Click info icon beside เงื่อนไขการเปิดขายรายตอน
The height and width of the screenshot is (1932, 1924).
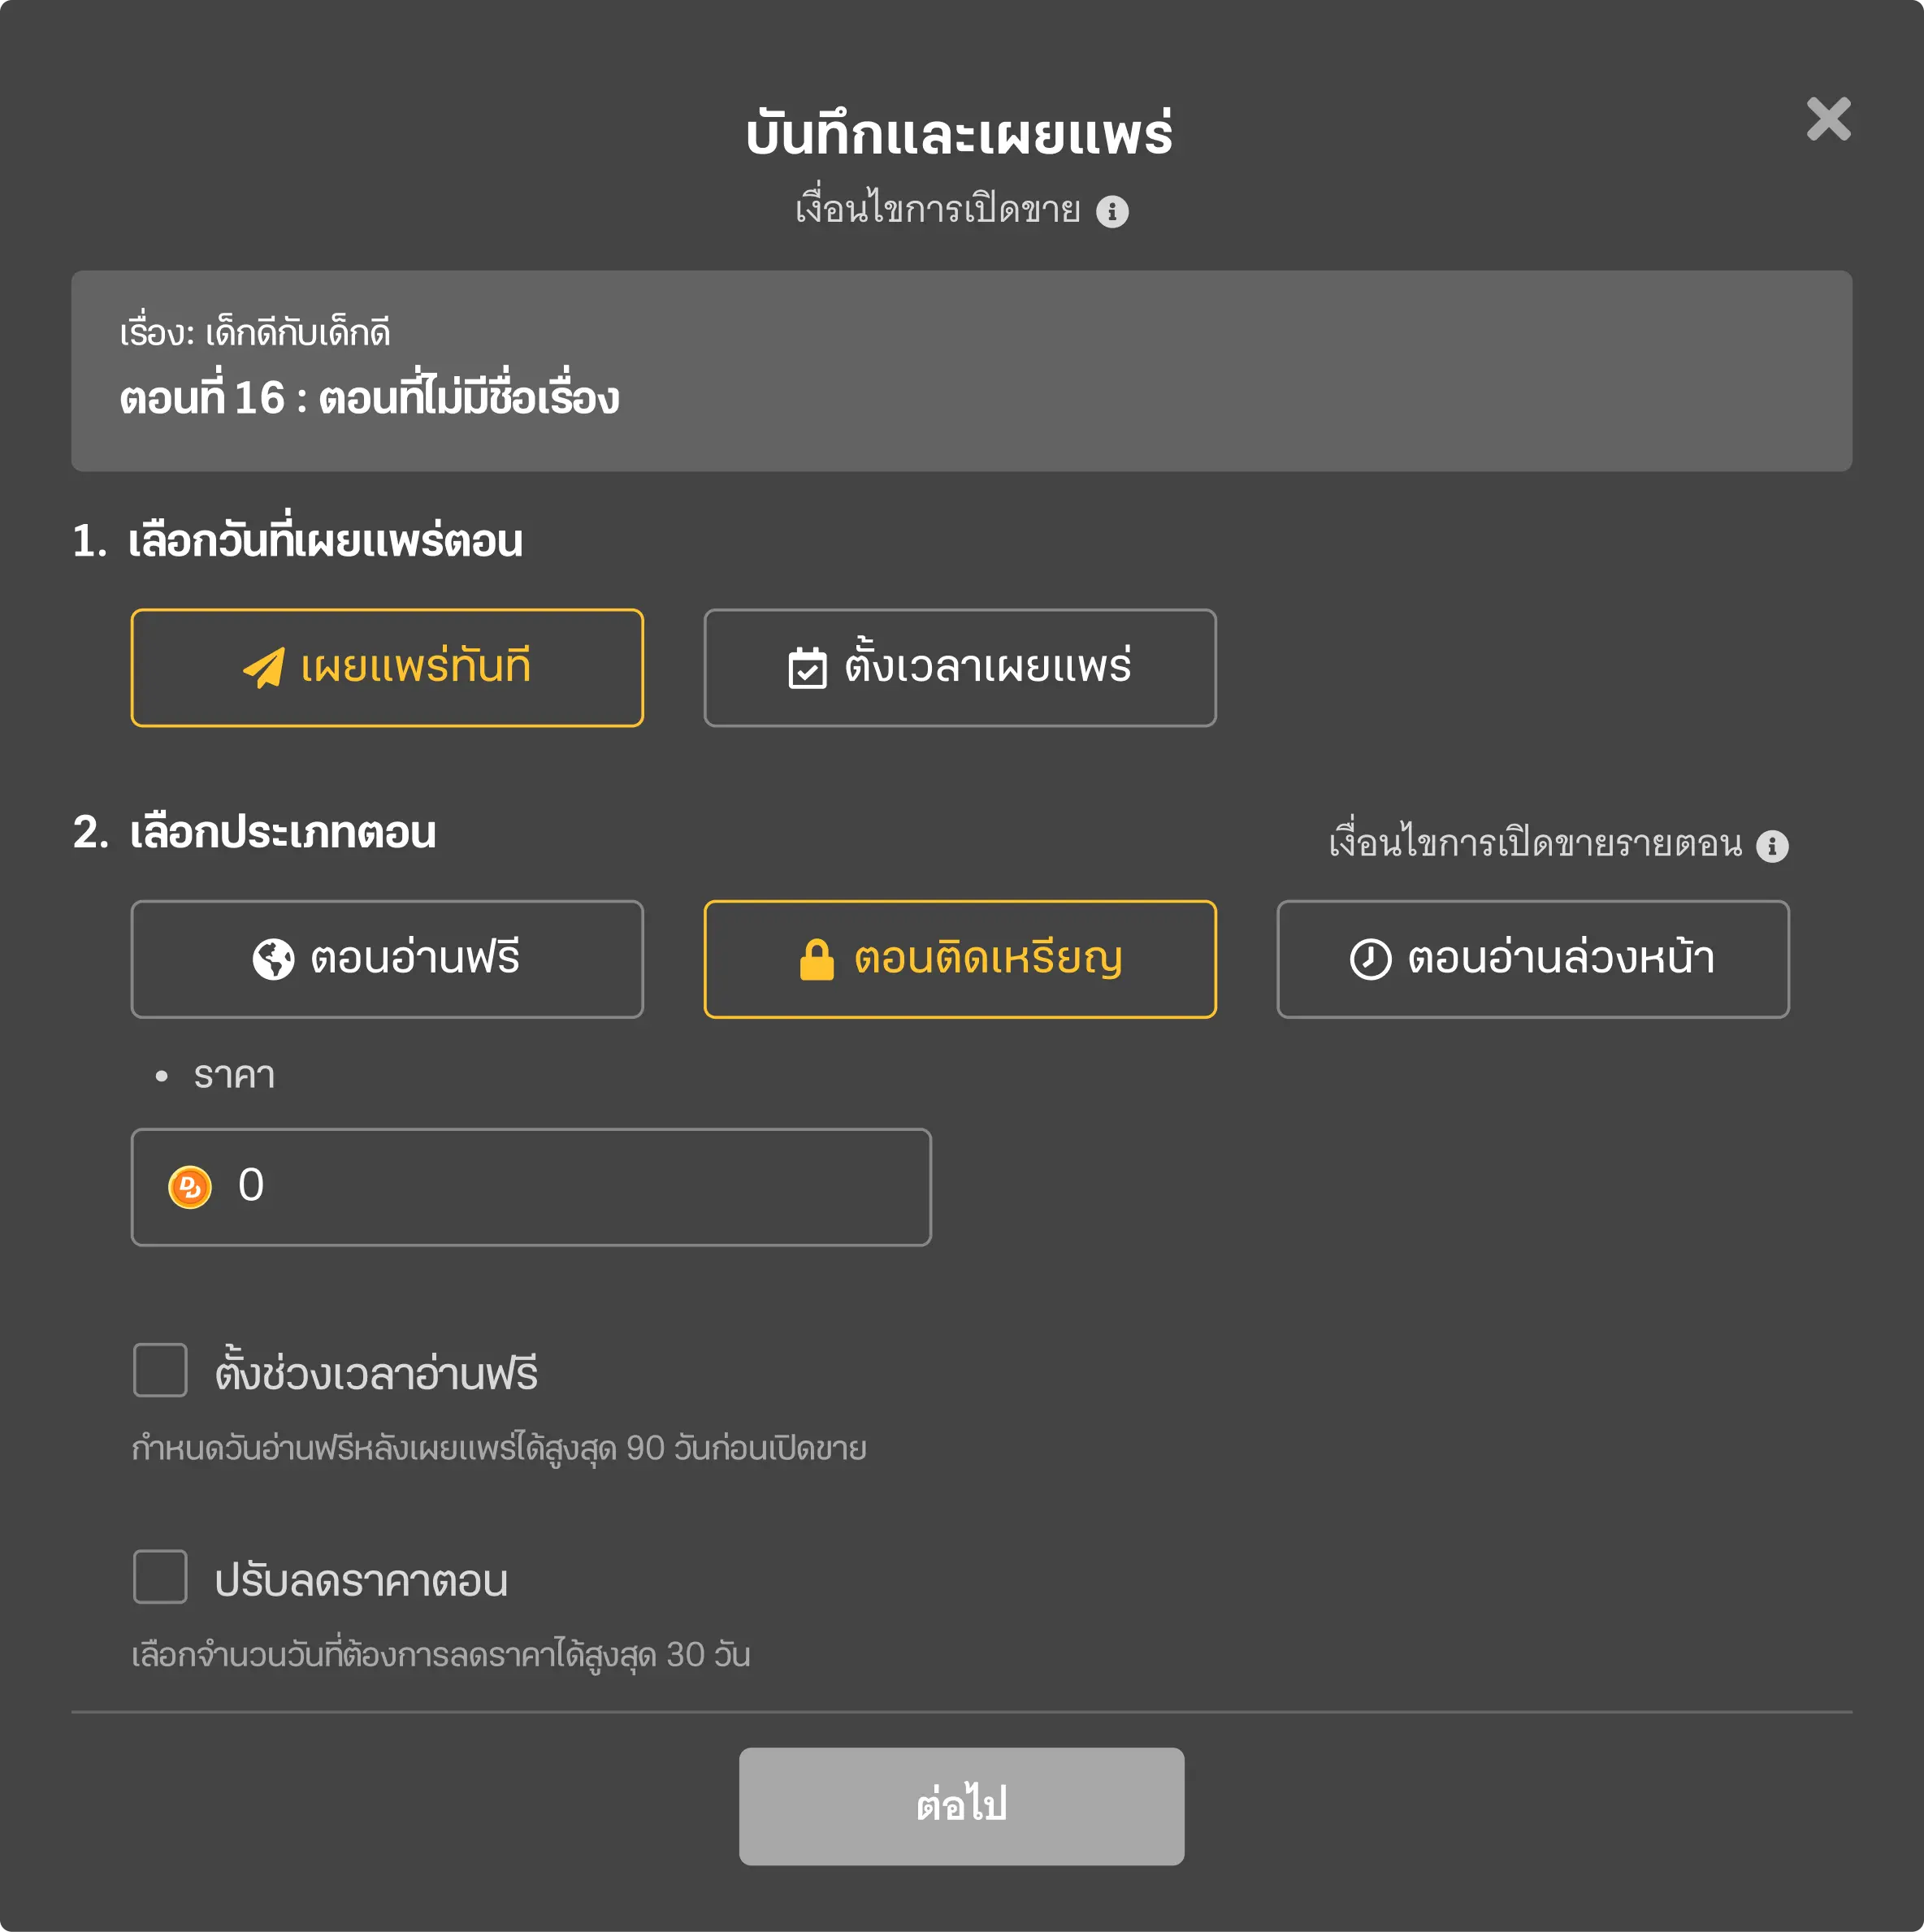click(1772, 846)
